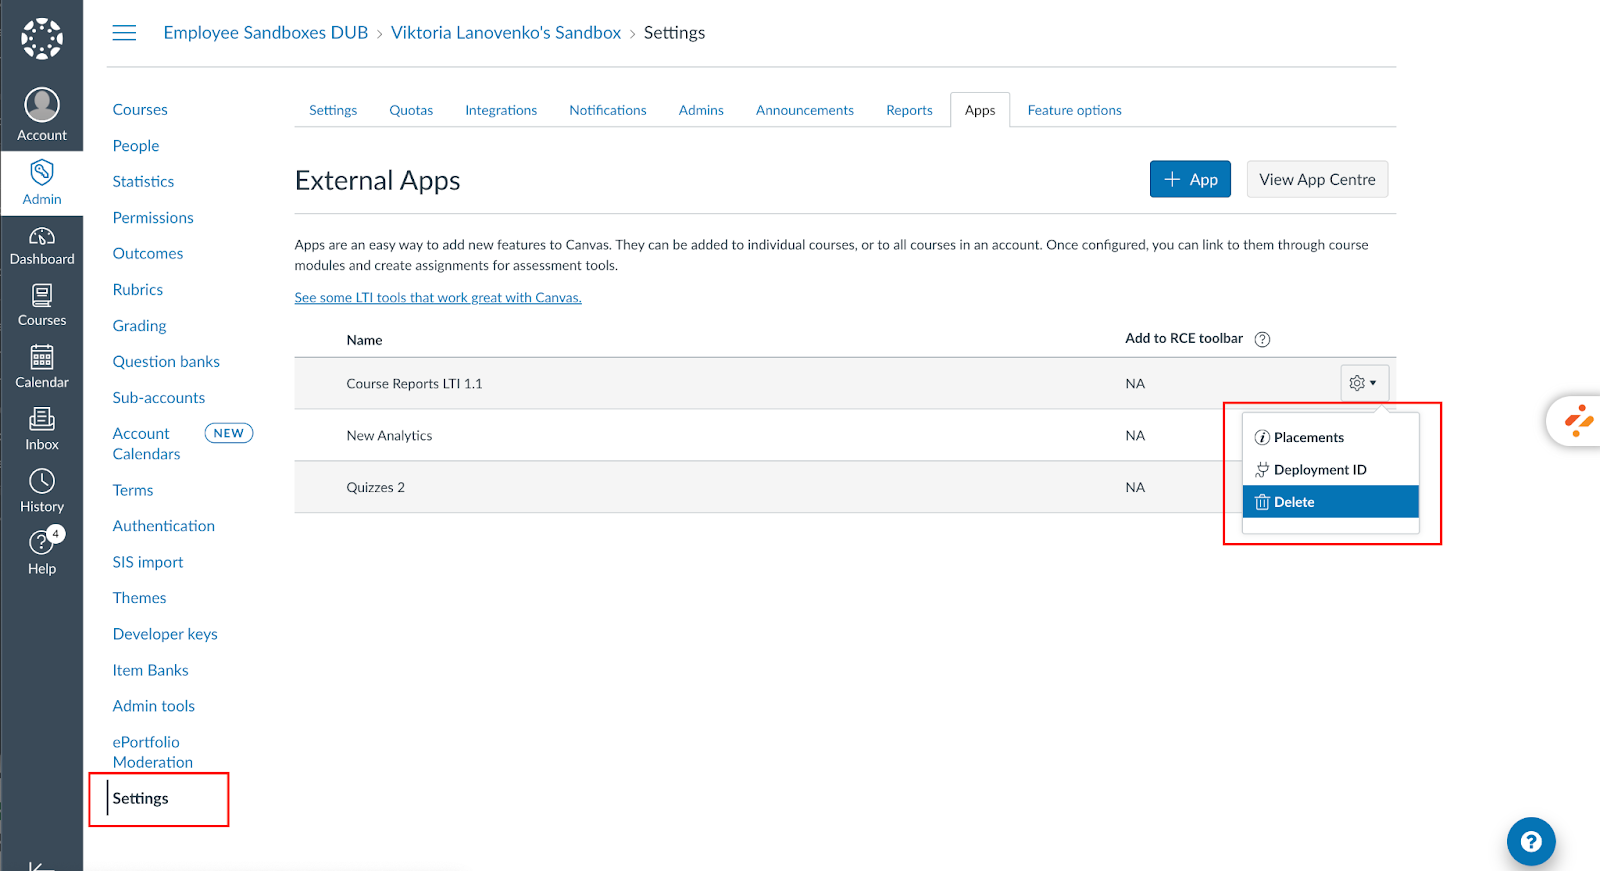Open the Announcements tab

coord(805,110)
